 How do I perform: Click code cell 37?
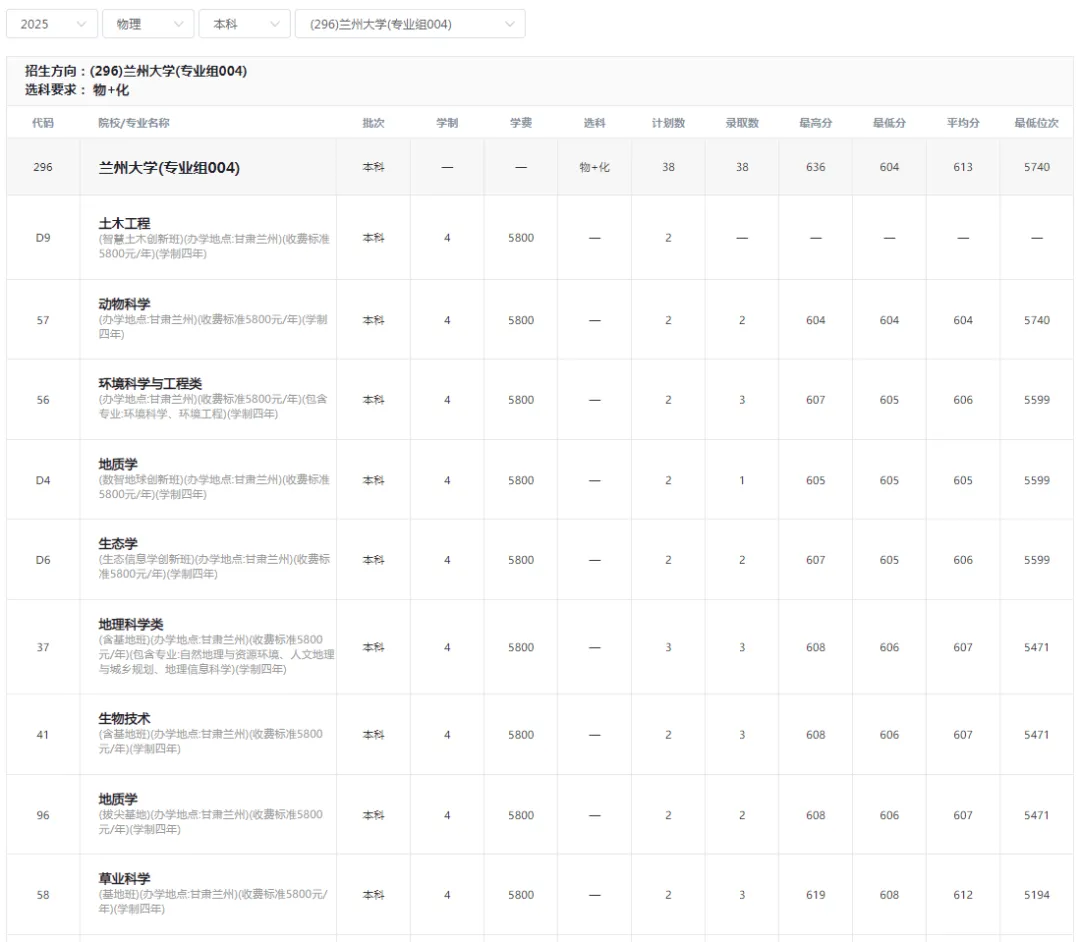pyautogui.click(x=43, y=647)
